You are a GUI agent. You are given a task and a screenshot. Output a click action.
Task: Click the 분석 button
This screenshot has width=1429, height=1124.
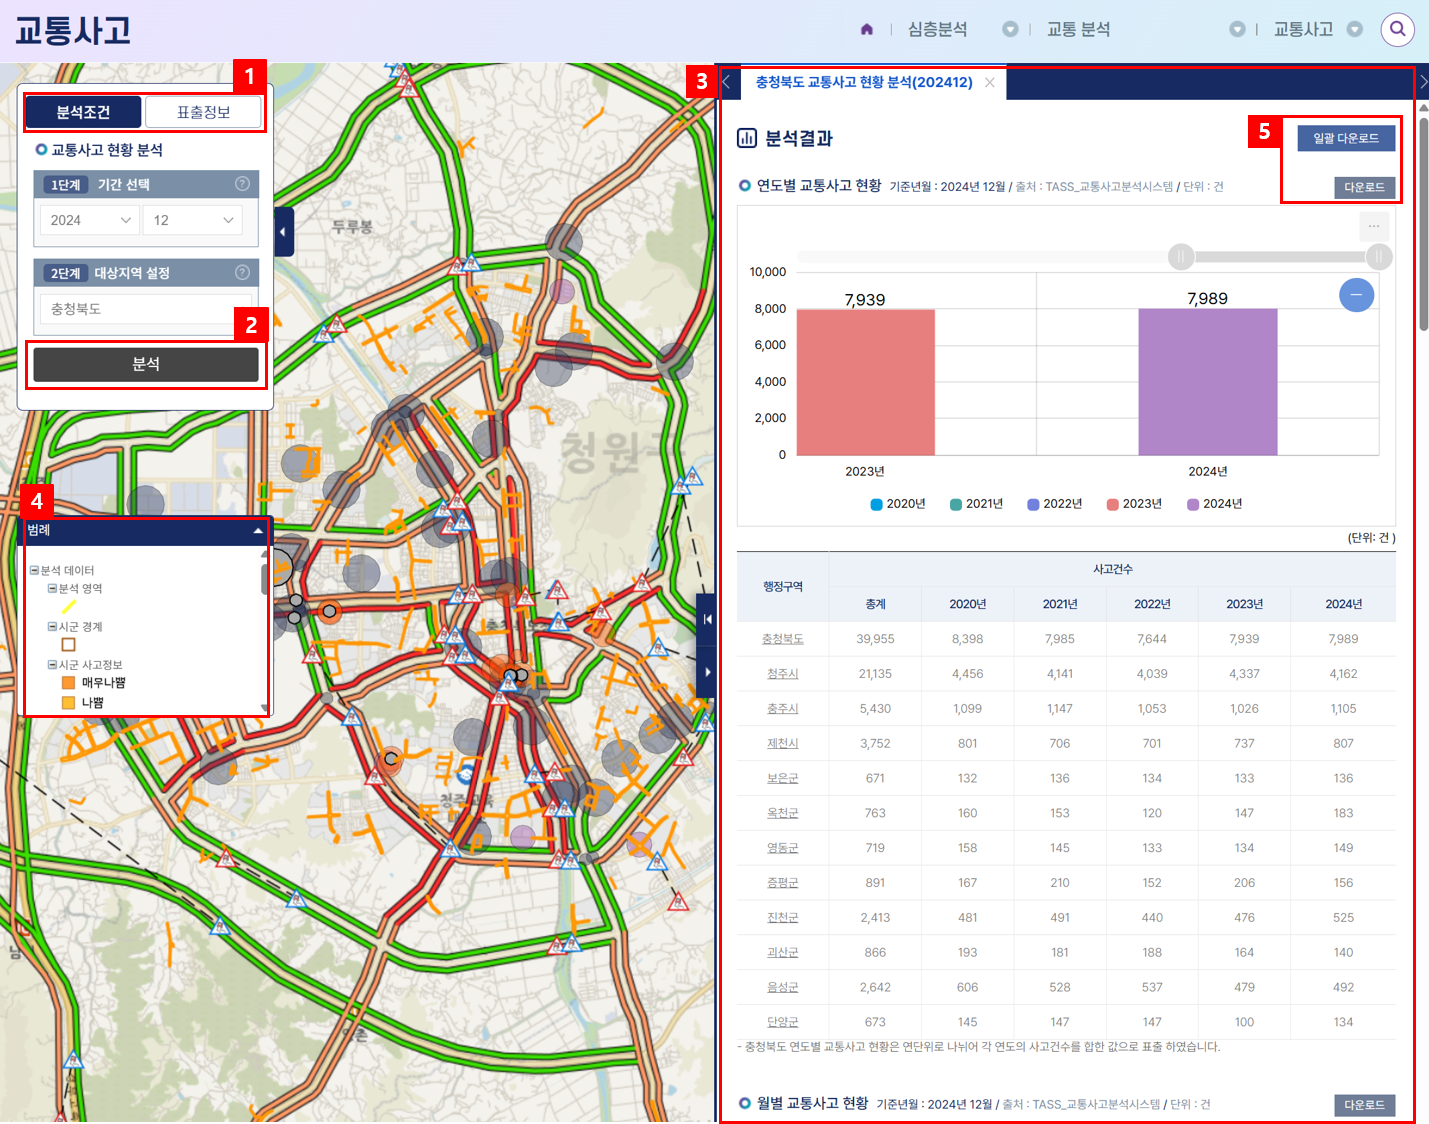pos(146,365)
